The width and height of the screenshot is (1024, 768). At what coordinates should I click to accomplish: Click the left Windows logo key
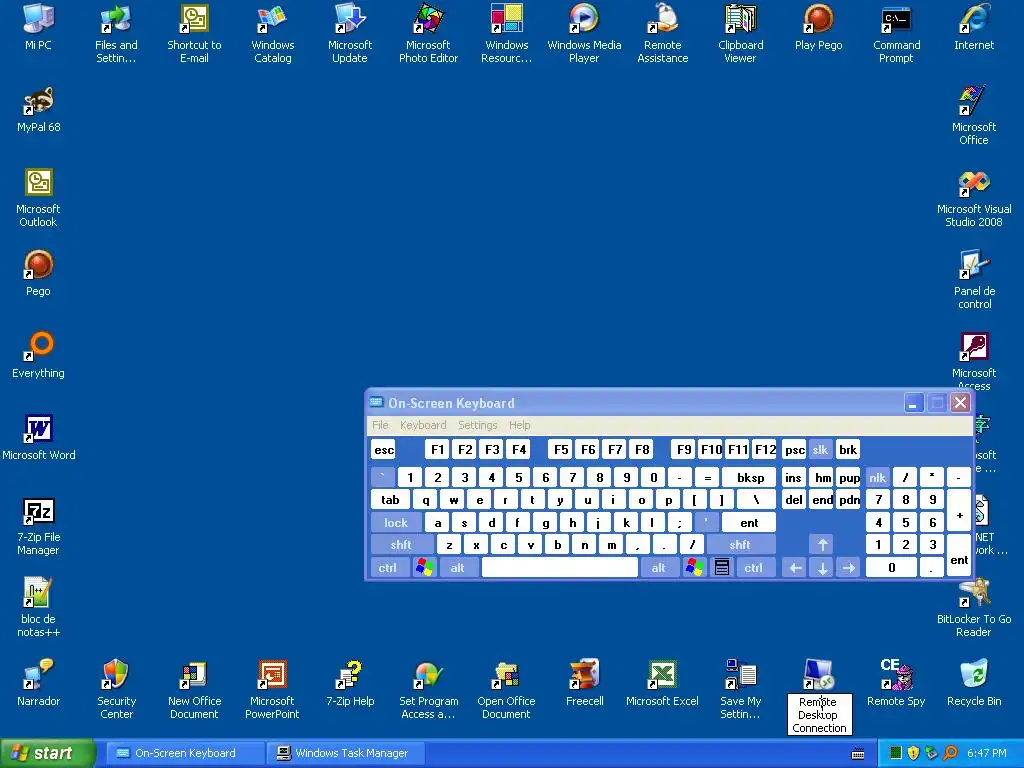[x=424, y=568]
